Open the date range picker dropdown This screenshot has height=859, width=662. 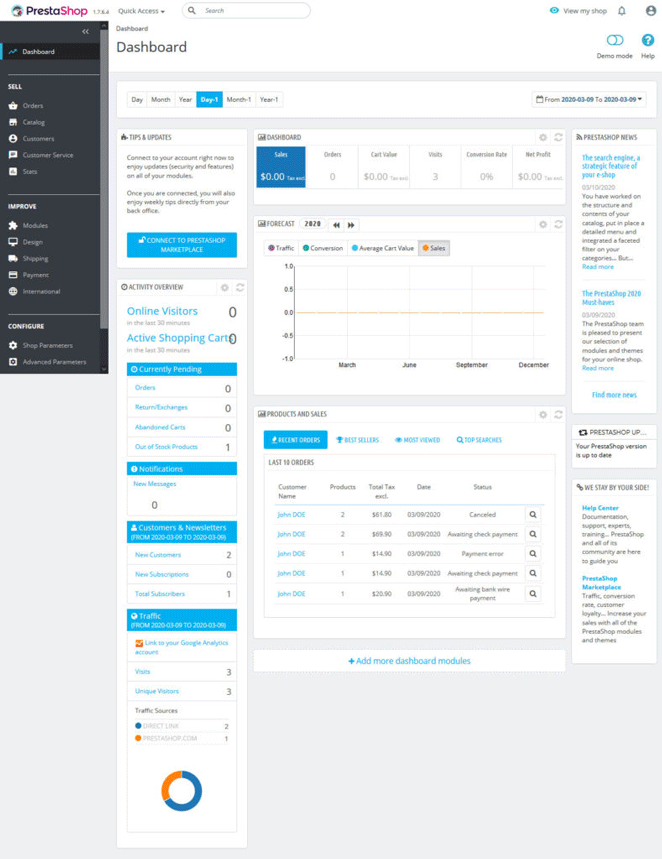[x=589, y=100]
